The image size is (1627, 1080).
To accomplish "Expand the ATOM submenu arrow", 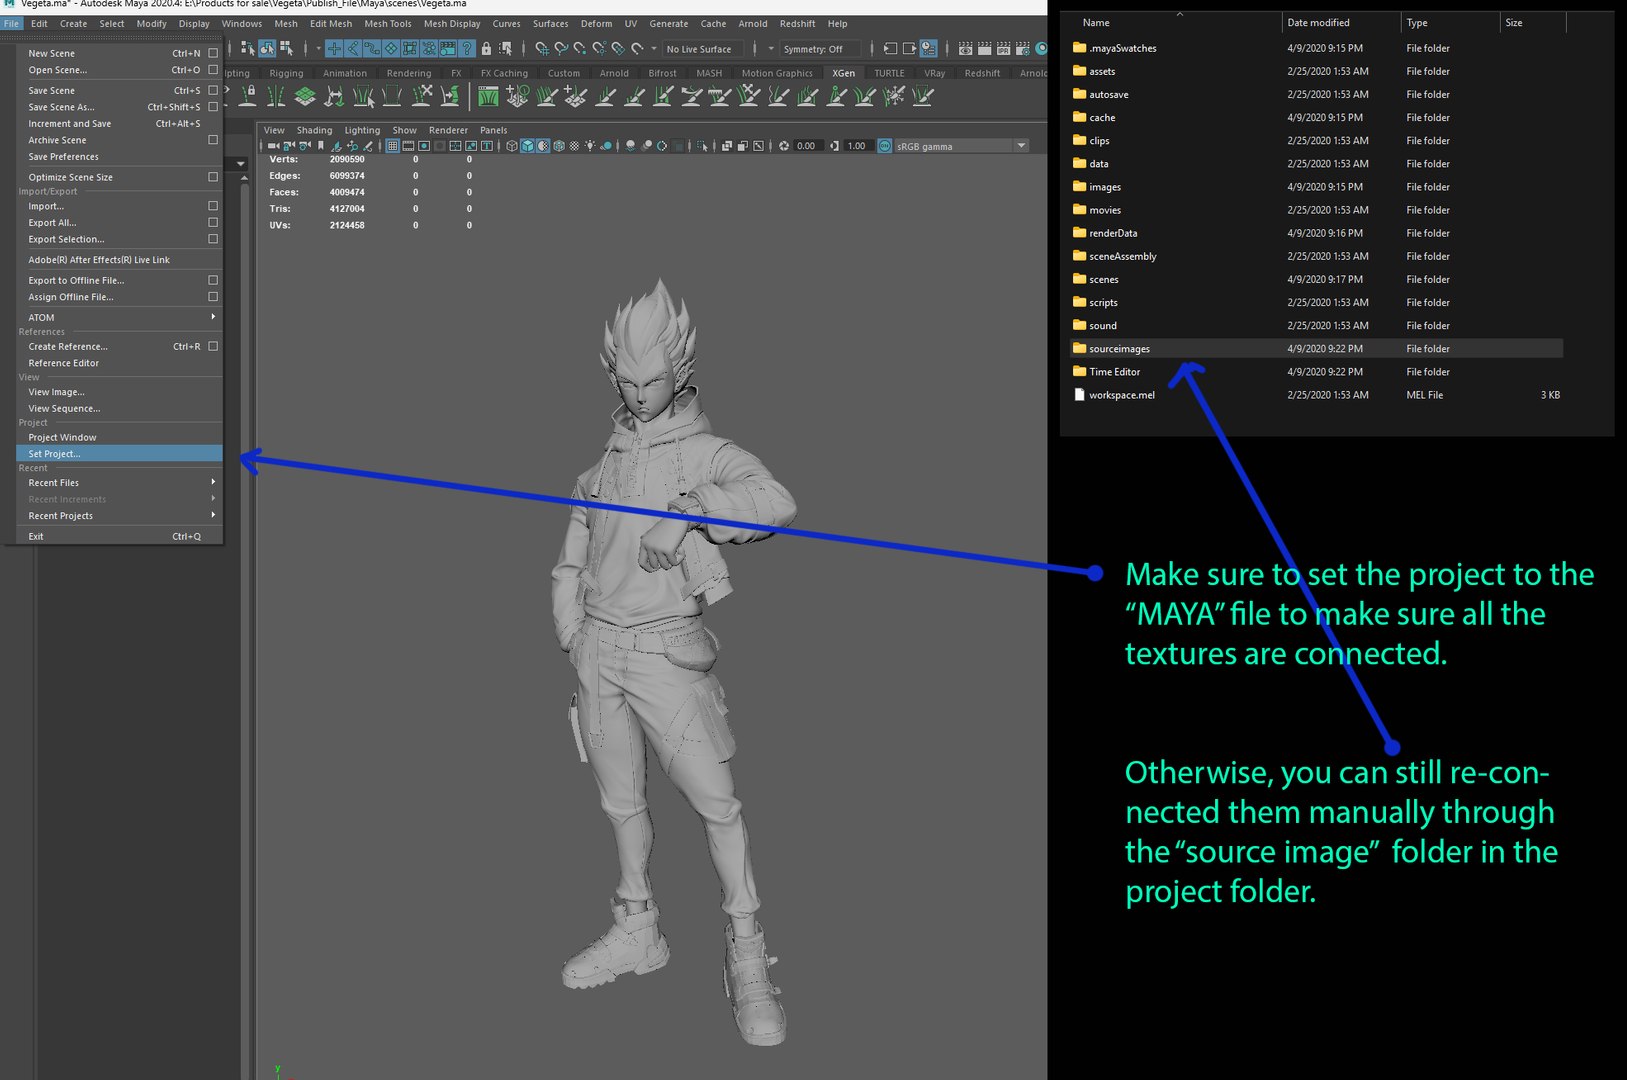I will 213,317.
